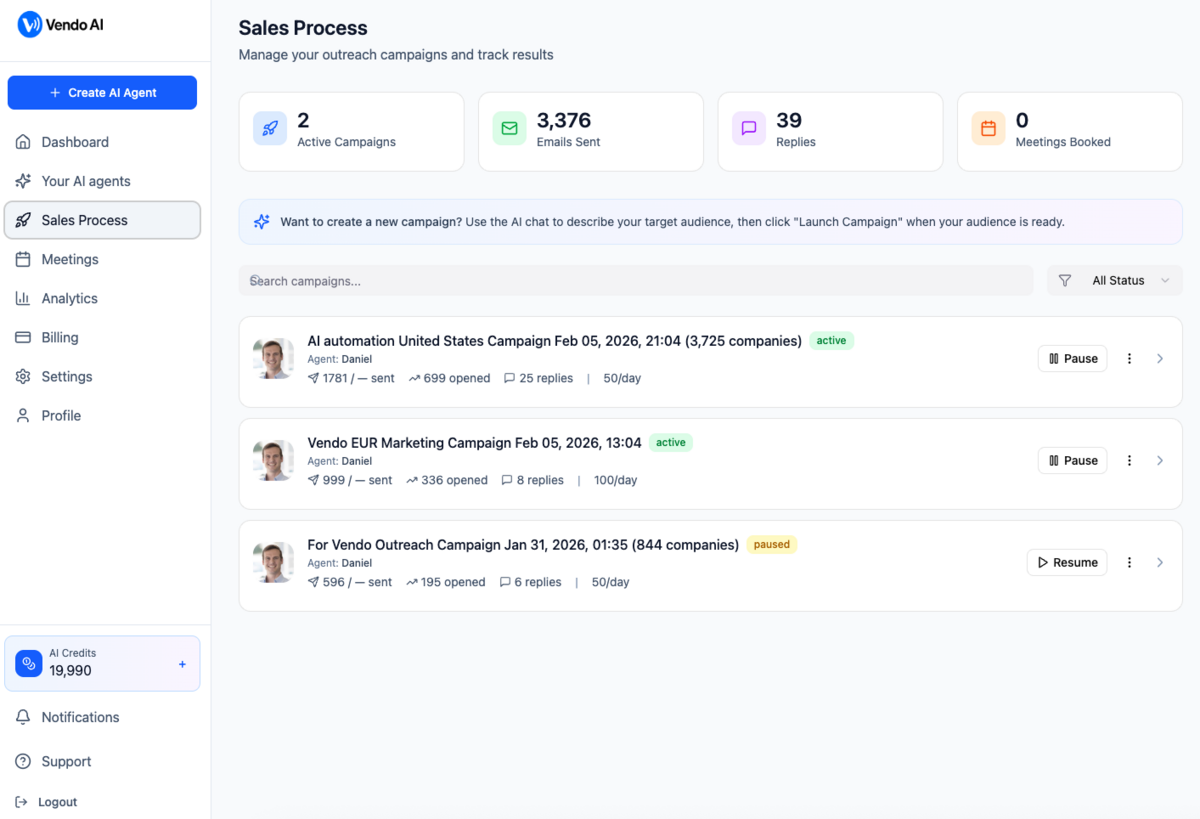The width and height of the screenshot is (1200, 819).
Task: Resume the For Vendo Outreach Campaign
Action: pos(1066,562)
